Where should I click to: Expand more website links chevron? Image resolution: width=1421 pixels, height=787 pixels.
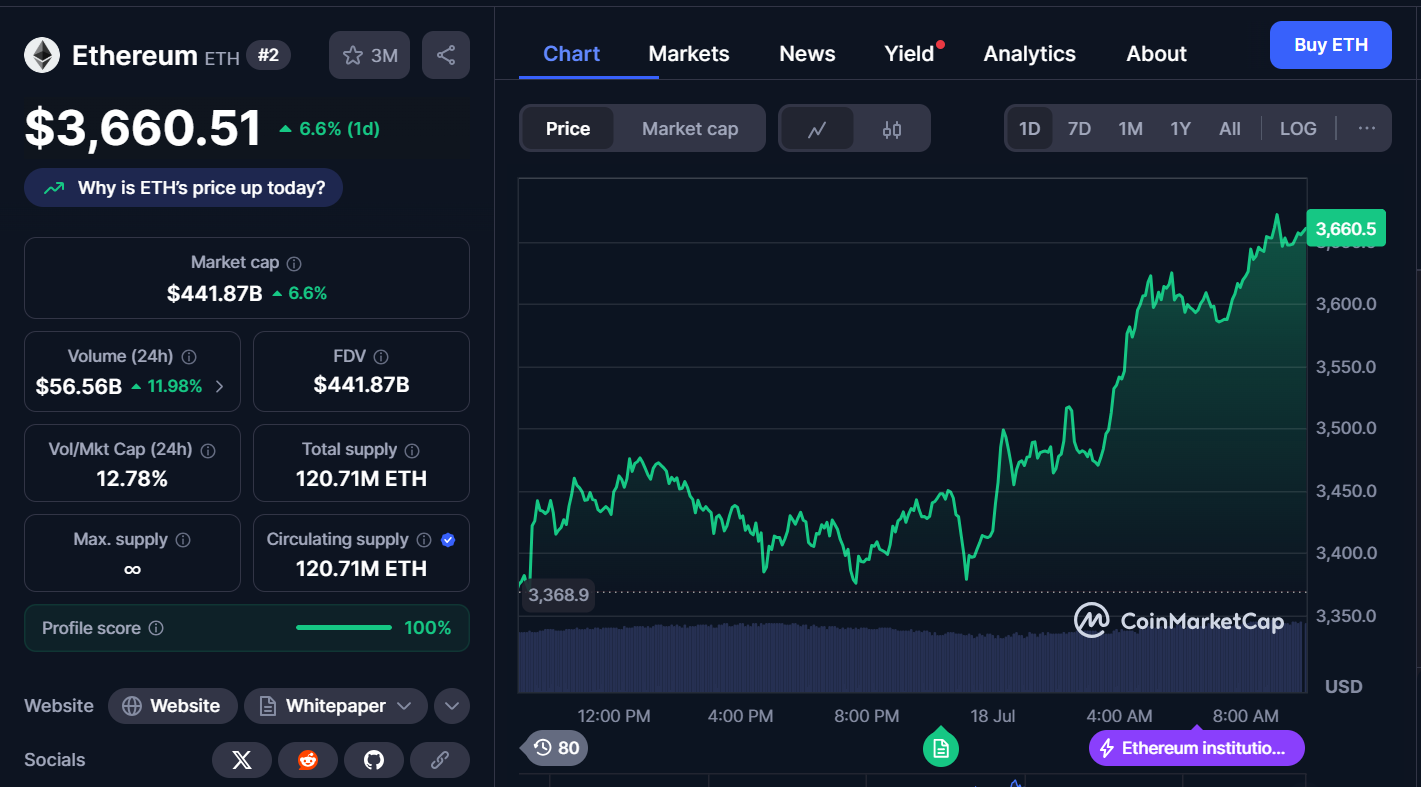tap(452, 706)
